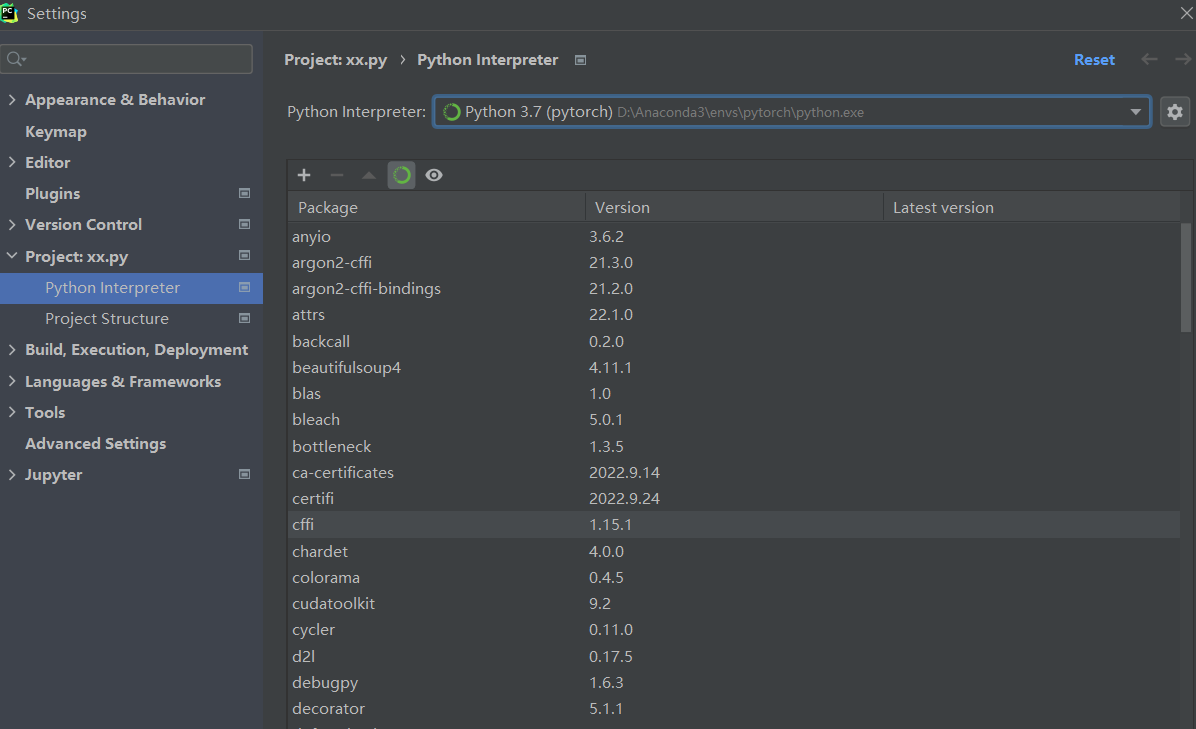Click the uninstall package minus icon
This screenshot has width=1196, height=729.
click(x=336, y=175)
